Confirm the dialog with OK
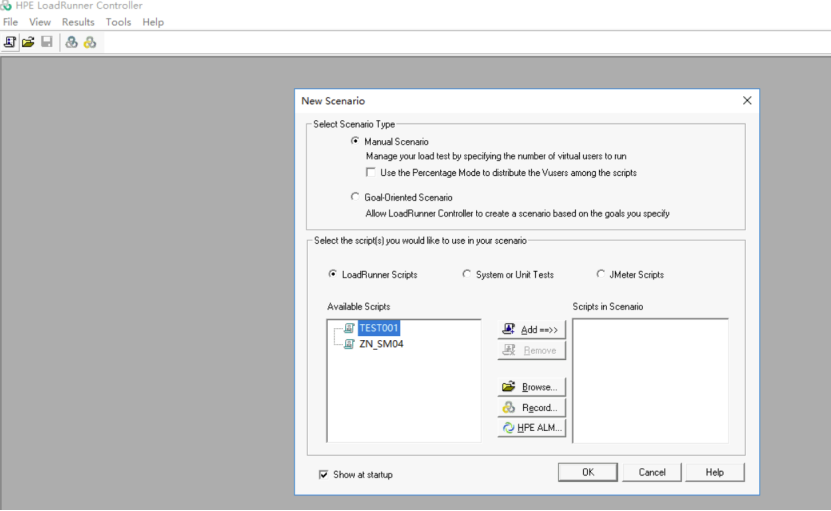Screen dimensions: 831x511 [588, 472]
